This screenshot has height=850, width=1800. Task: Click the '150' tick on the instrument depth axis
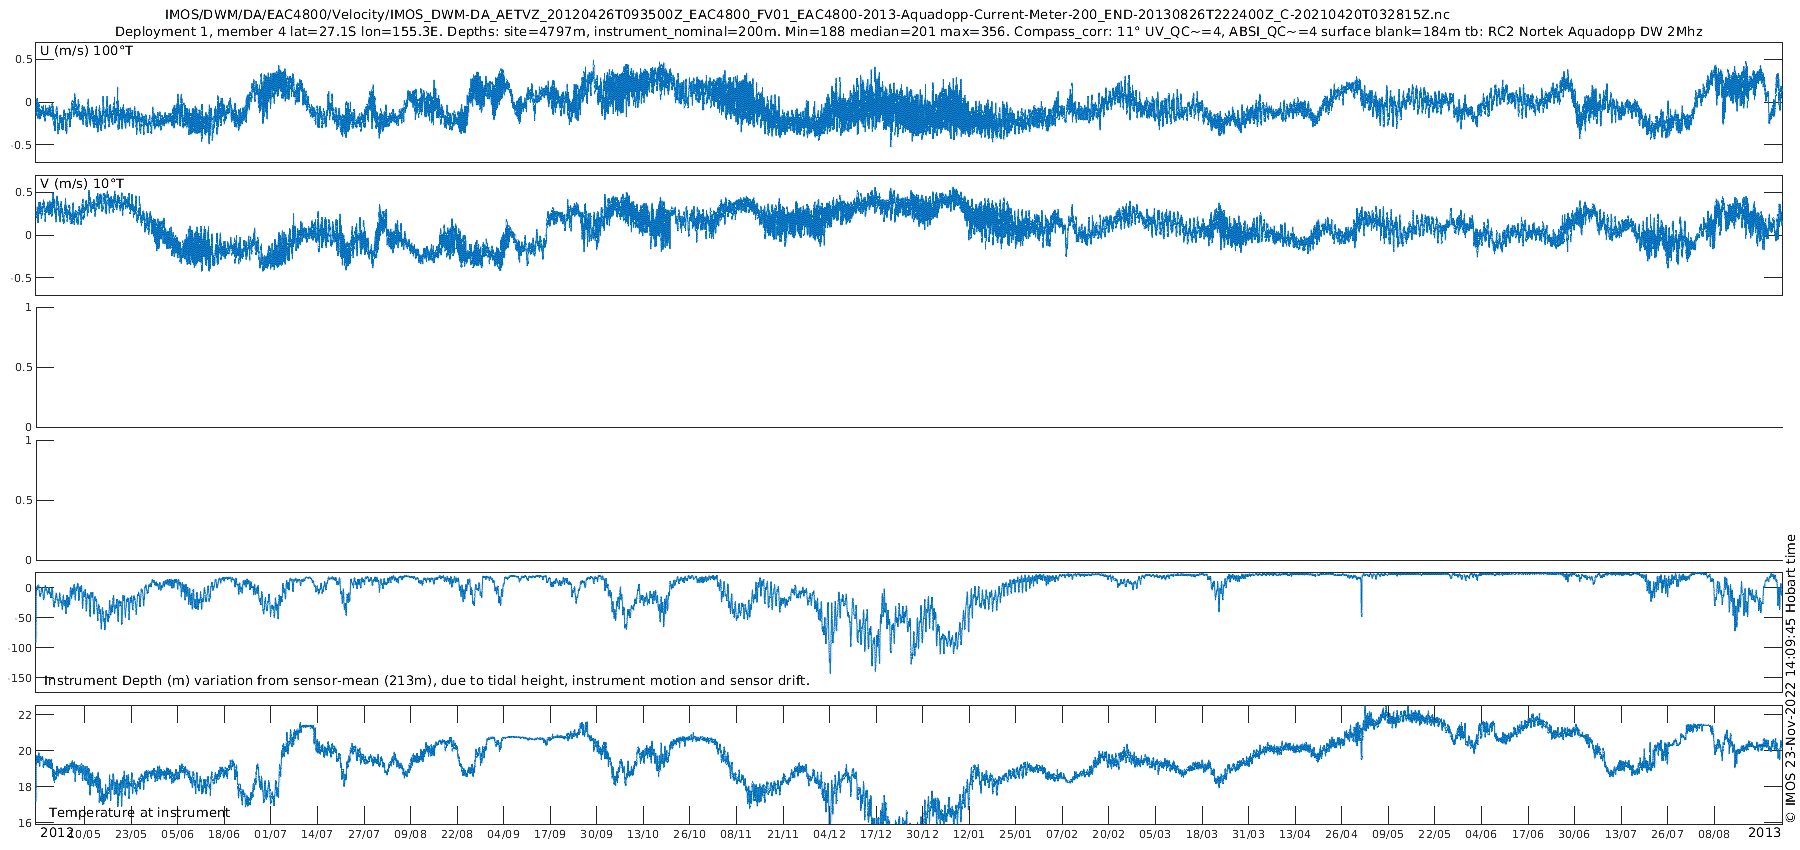[21, 678]
